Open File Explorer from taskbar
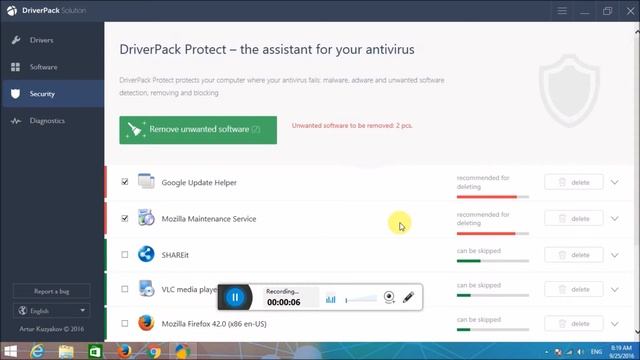The image size is (640, 360). 66,351
